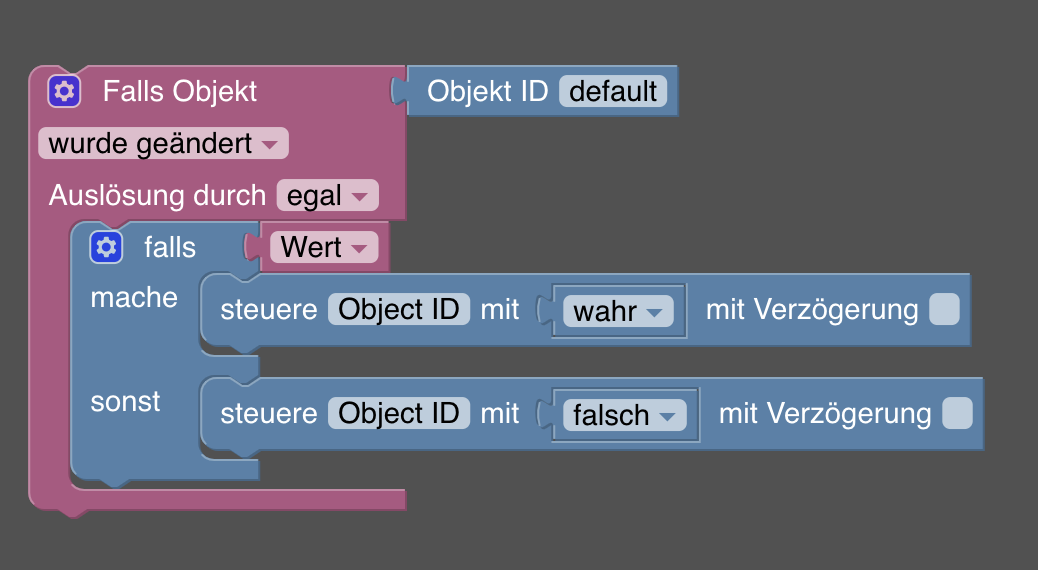Click 'steuere' label of first control block
The height and width of the screenshot is (570, 1038).
[269, 310]
